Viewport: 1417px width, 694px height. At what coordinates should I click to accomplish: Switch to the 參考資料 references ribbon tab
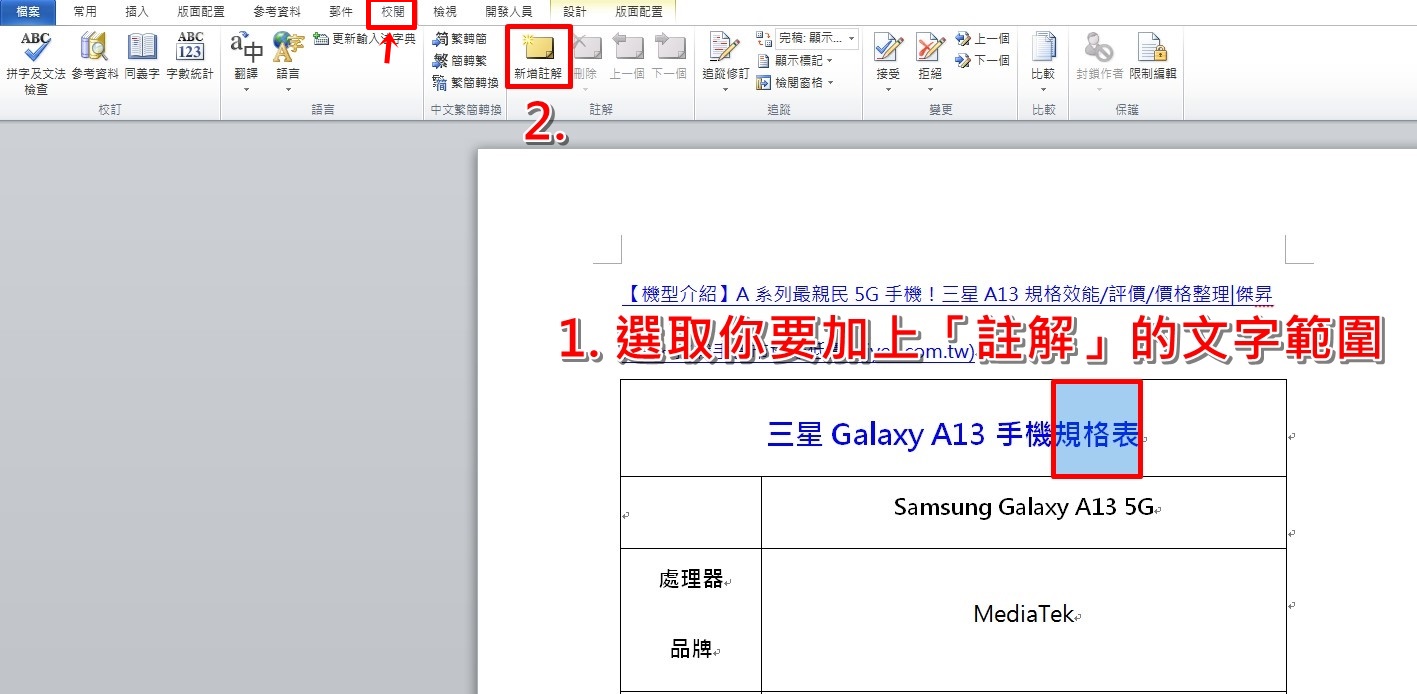point(277,12)
